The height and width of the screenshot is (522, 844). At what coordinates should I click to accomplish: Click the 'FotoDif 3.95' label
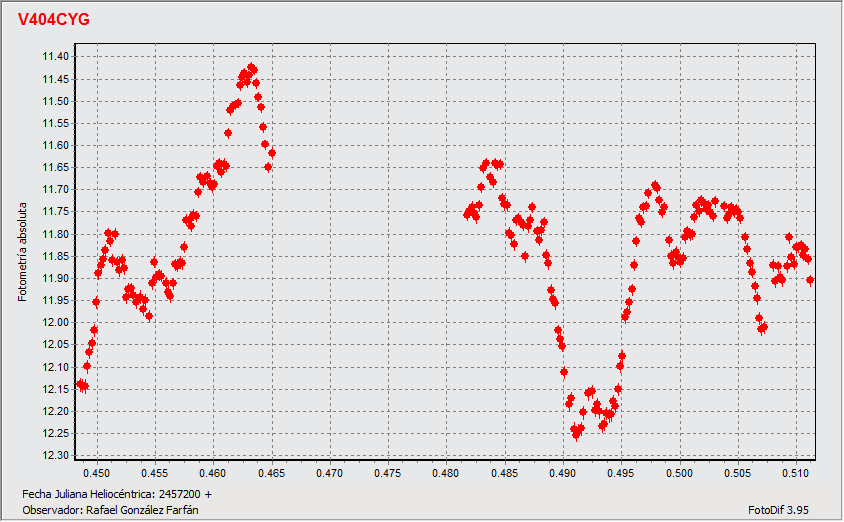pyautogui.click(x=778, y=510)
